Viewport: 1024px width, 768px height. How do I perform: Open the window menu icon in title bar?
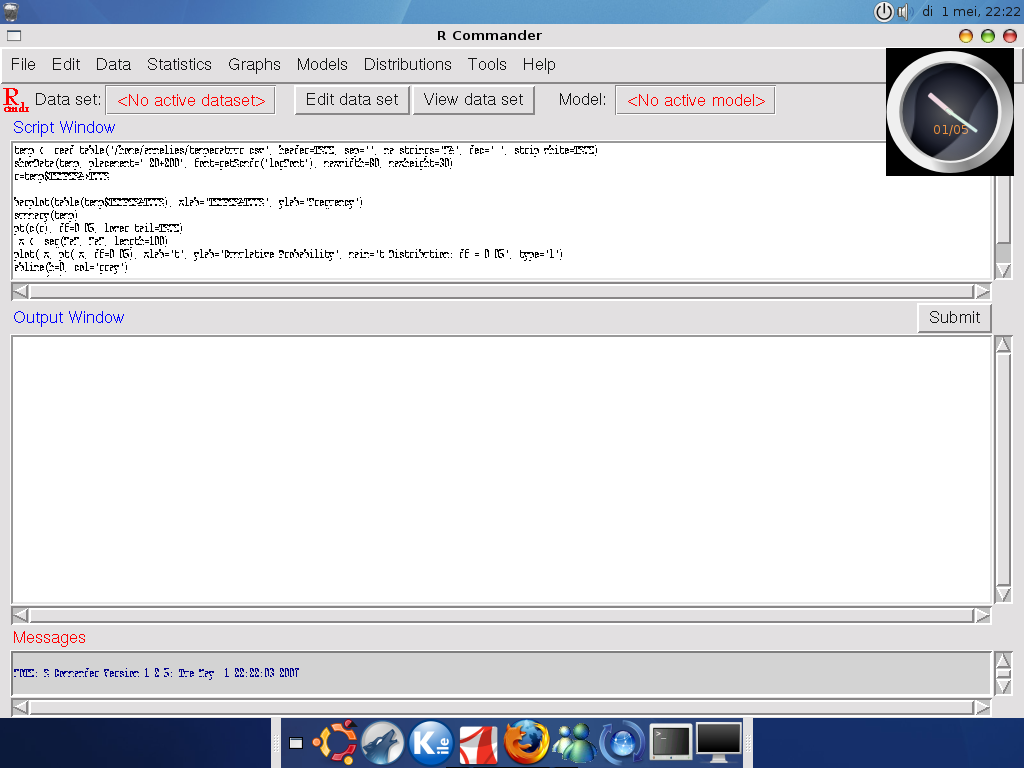coord(14,36)
